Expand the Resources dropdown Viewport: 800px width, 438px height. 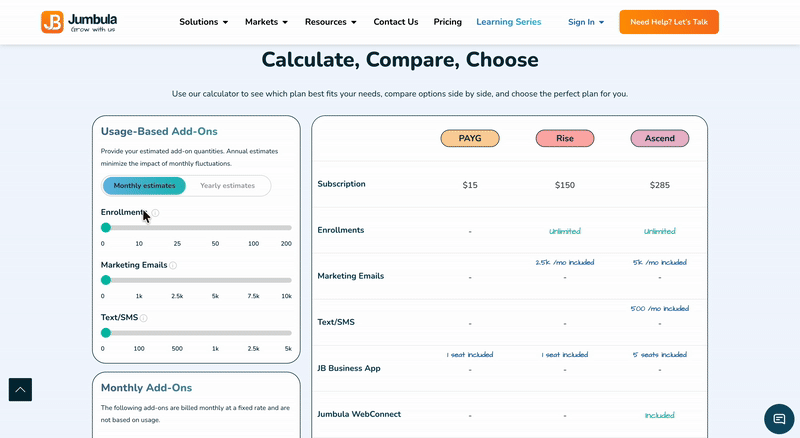point(330,22)
